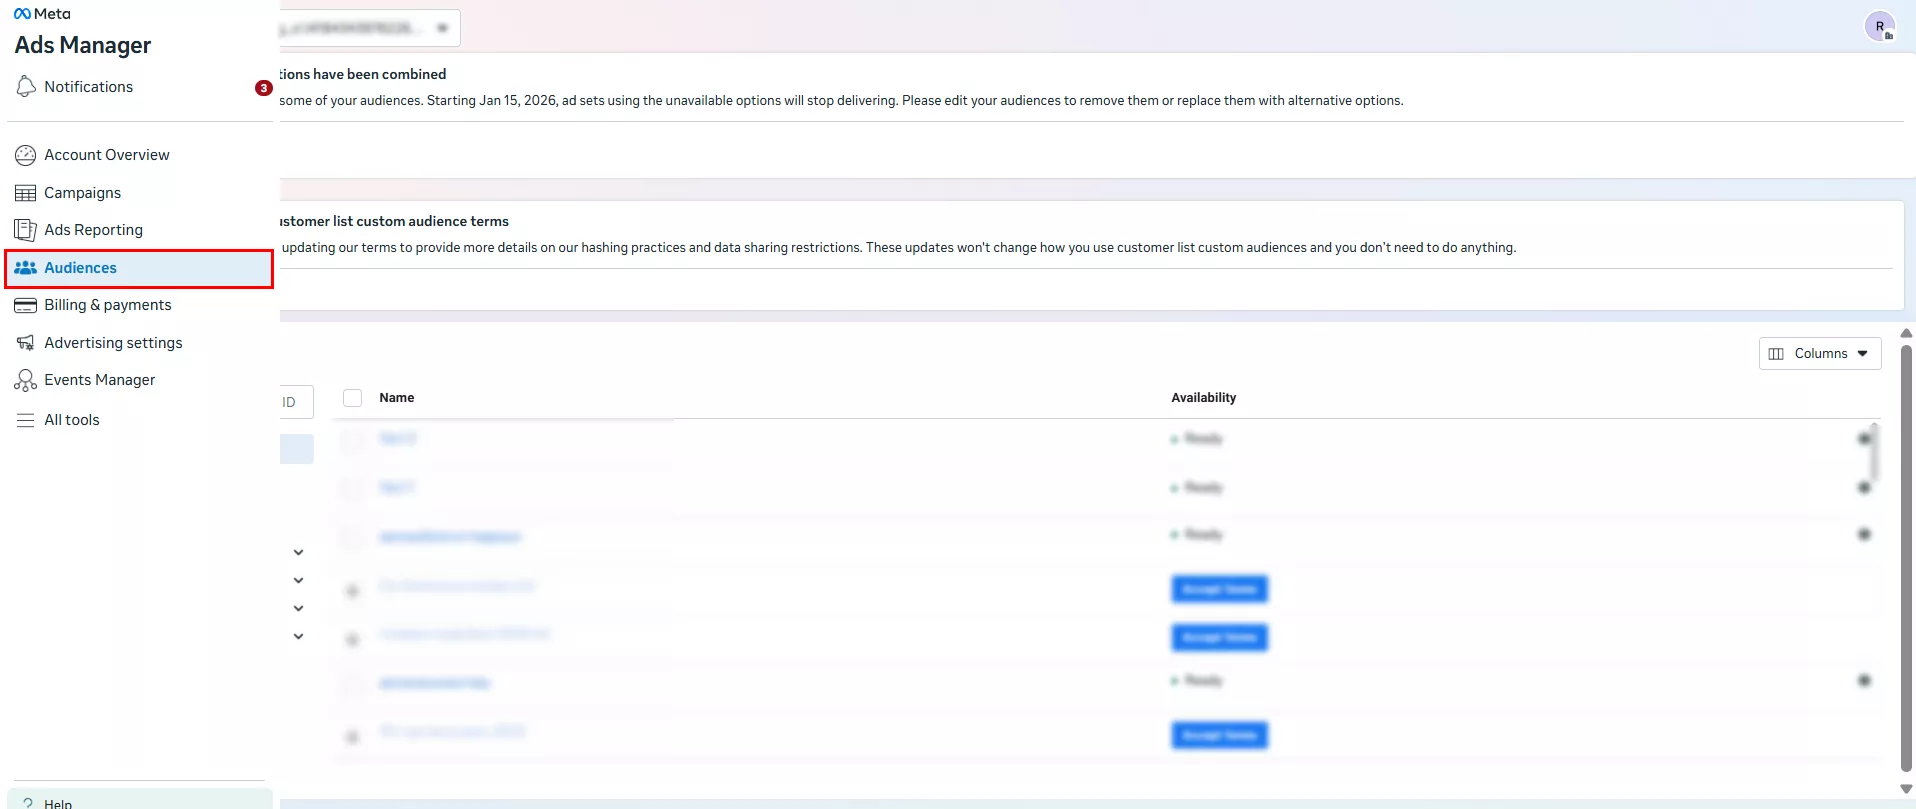Image resolution: width=1916 pixels, height=809 pixels.
Task: Open Notifications bell icon
Action: point(26,87)
